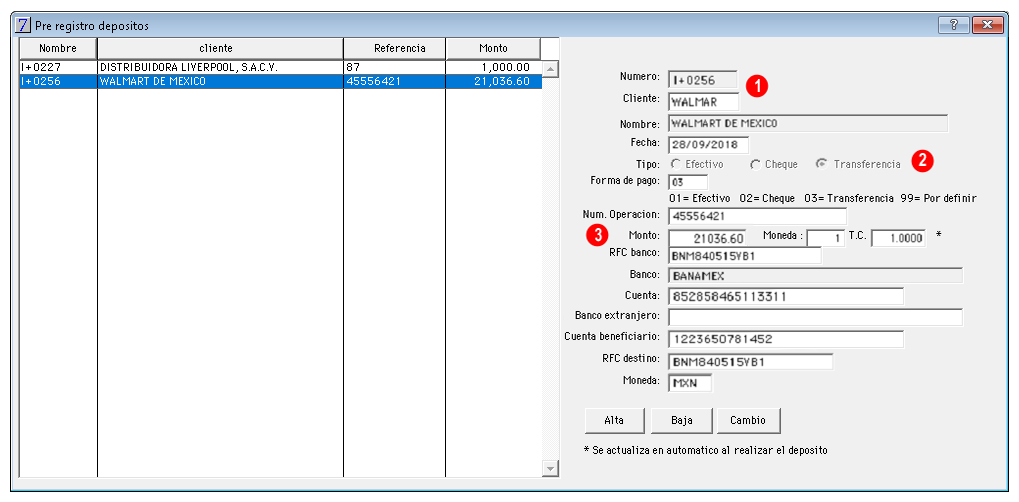Click the Monto column header
The image size is (1019, 502).
click(x=492, y=48)
